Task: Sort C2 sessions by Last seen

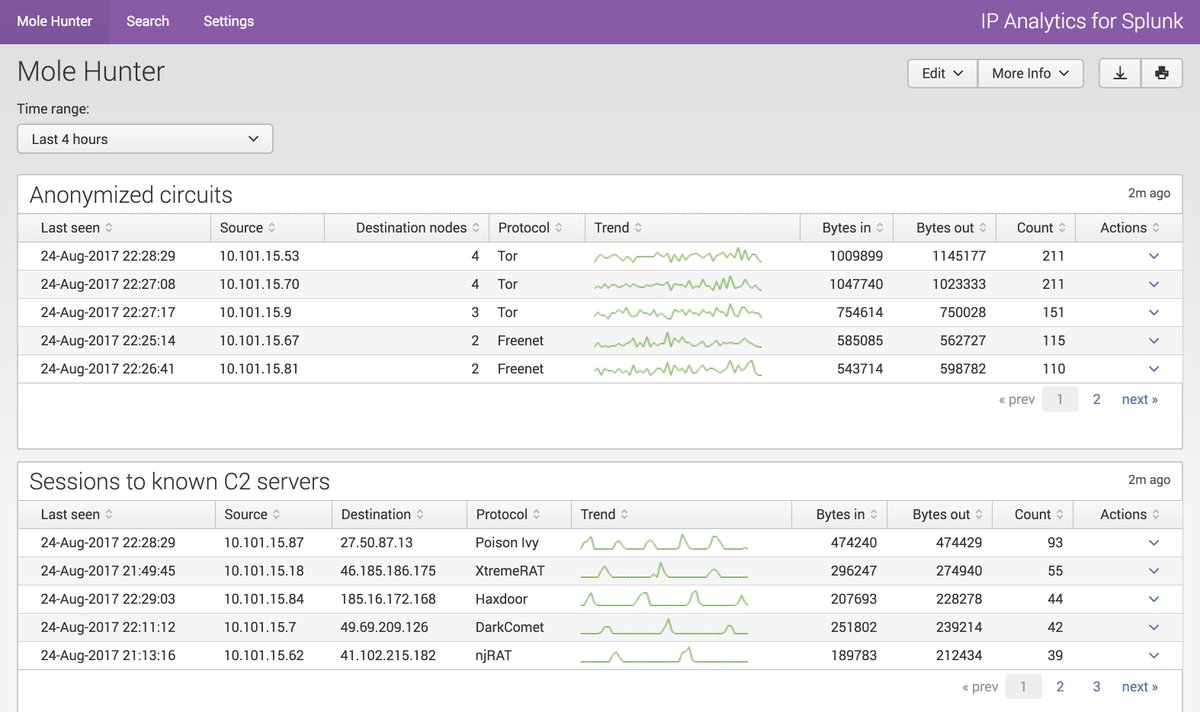Action: pyautogui.click(x=77, y=514)
